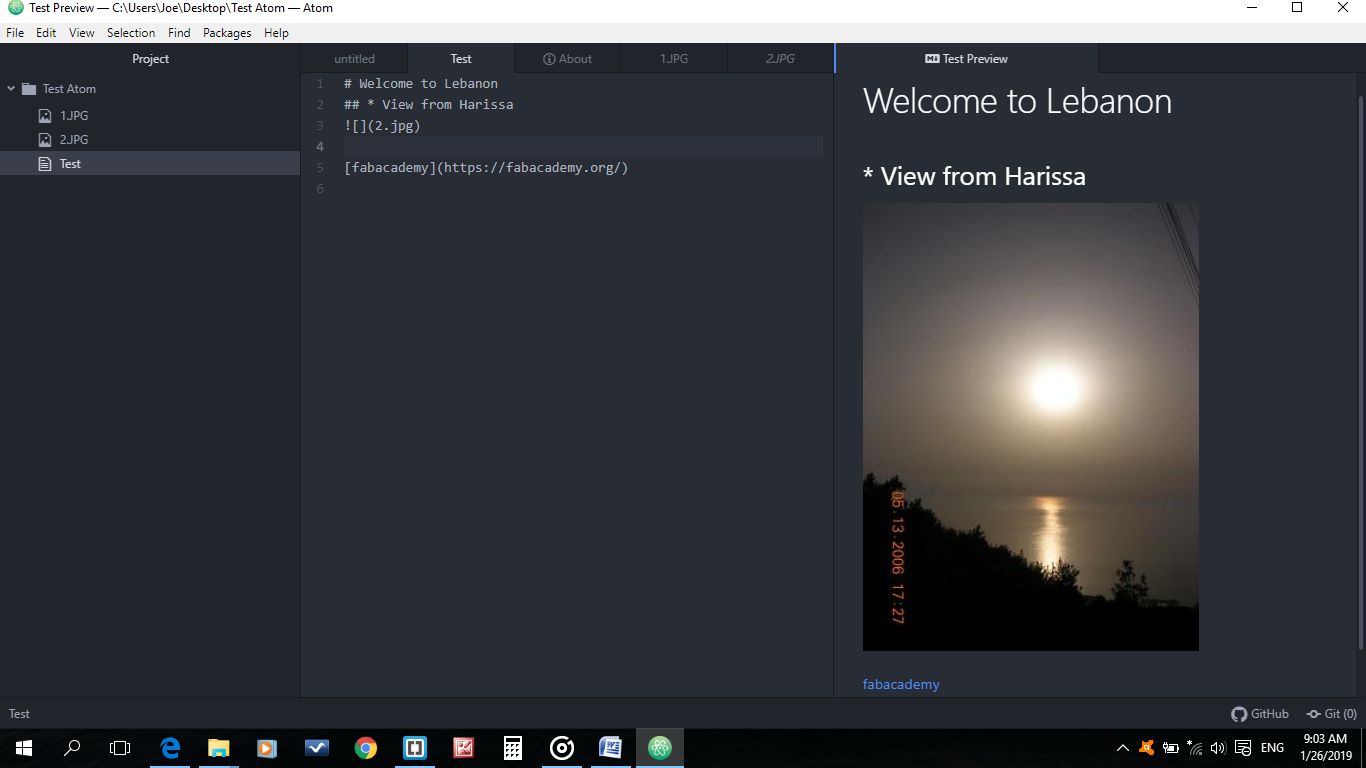Image resolution: width=1366 pixels, height=768 pixels.
Task: Switch to the untitled editor tab
Action: coord(354,59)
